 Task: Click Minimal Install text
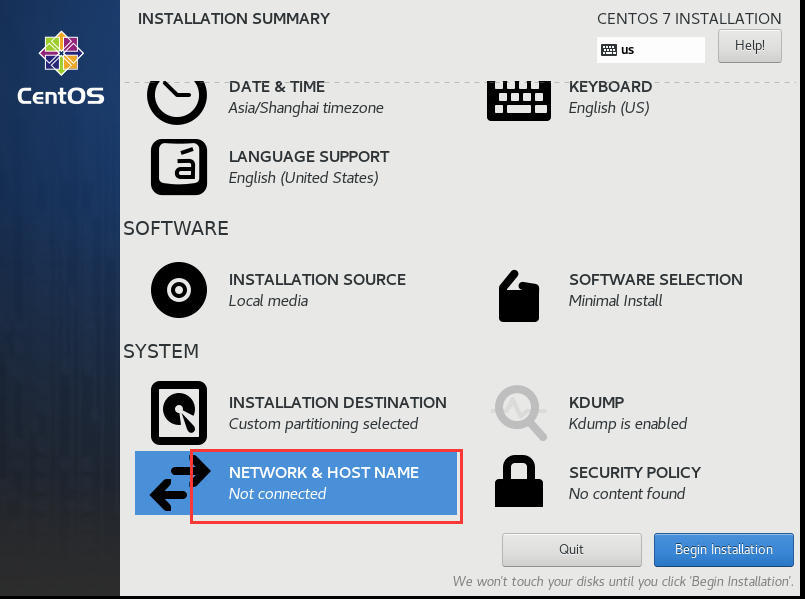[x=616, y=301]
